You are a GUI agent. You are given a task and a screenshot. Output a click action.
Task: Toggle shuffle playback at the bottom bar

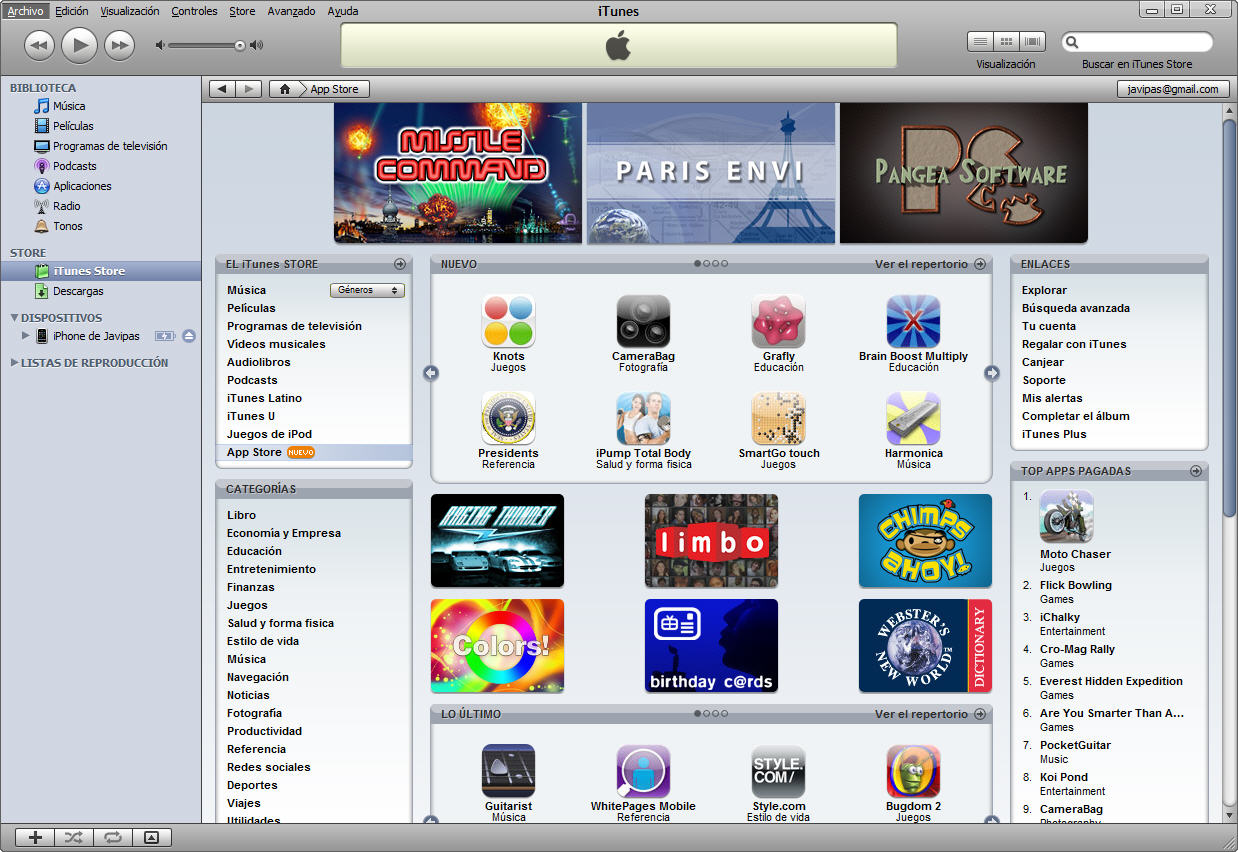point(74,838)
